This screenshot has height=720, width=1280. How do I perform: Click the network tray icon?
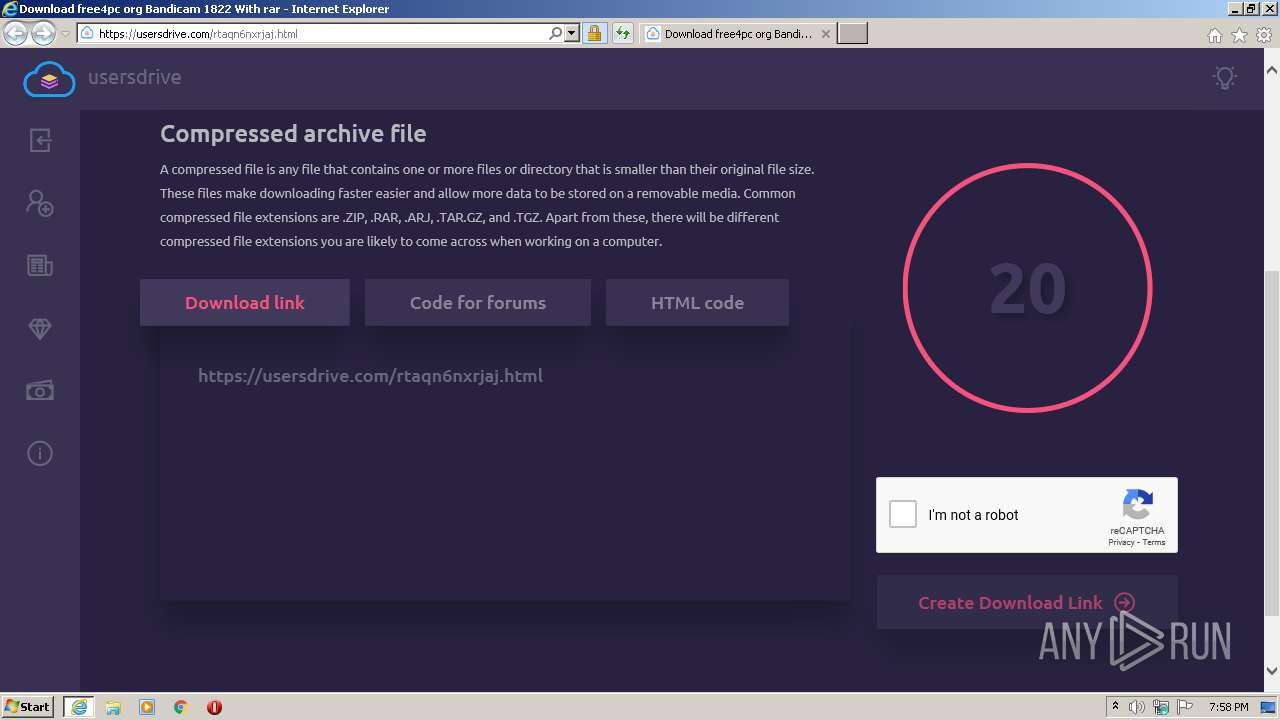pyautogui.click(x=1161, y=707)
